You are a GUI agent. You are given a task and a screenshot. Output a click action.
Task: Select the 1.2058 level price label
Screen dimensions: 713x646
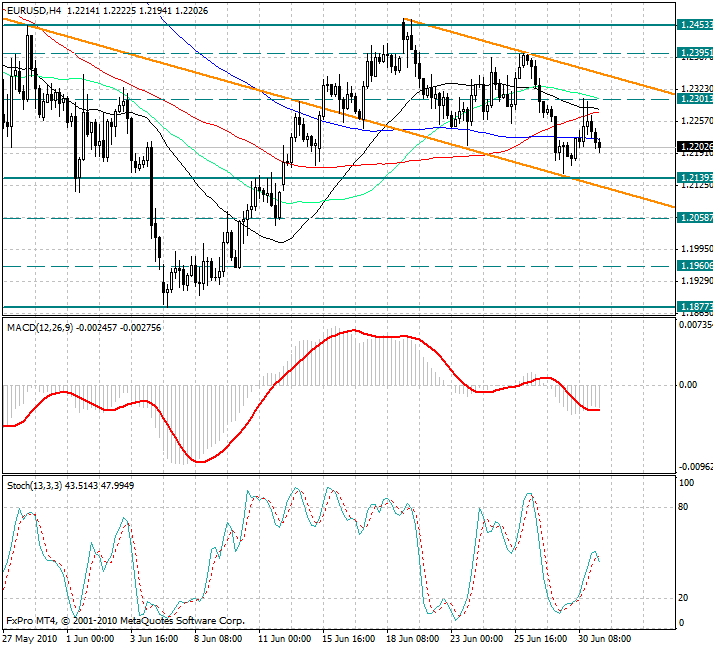[695, 218]
